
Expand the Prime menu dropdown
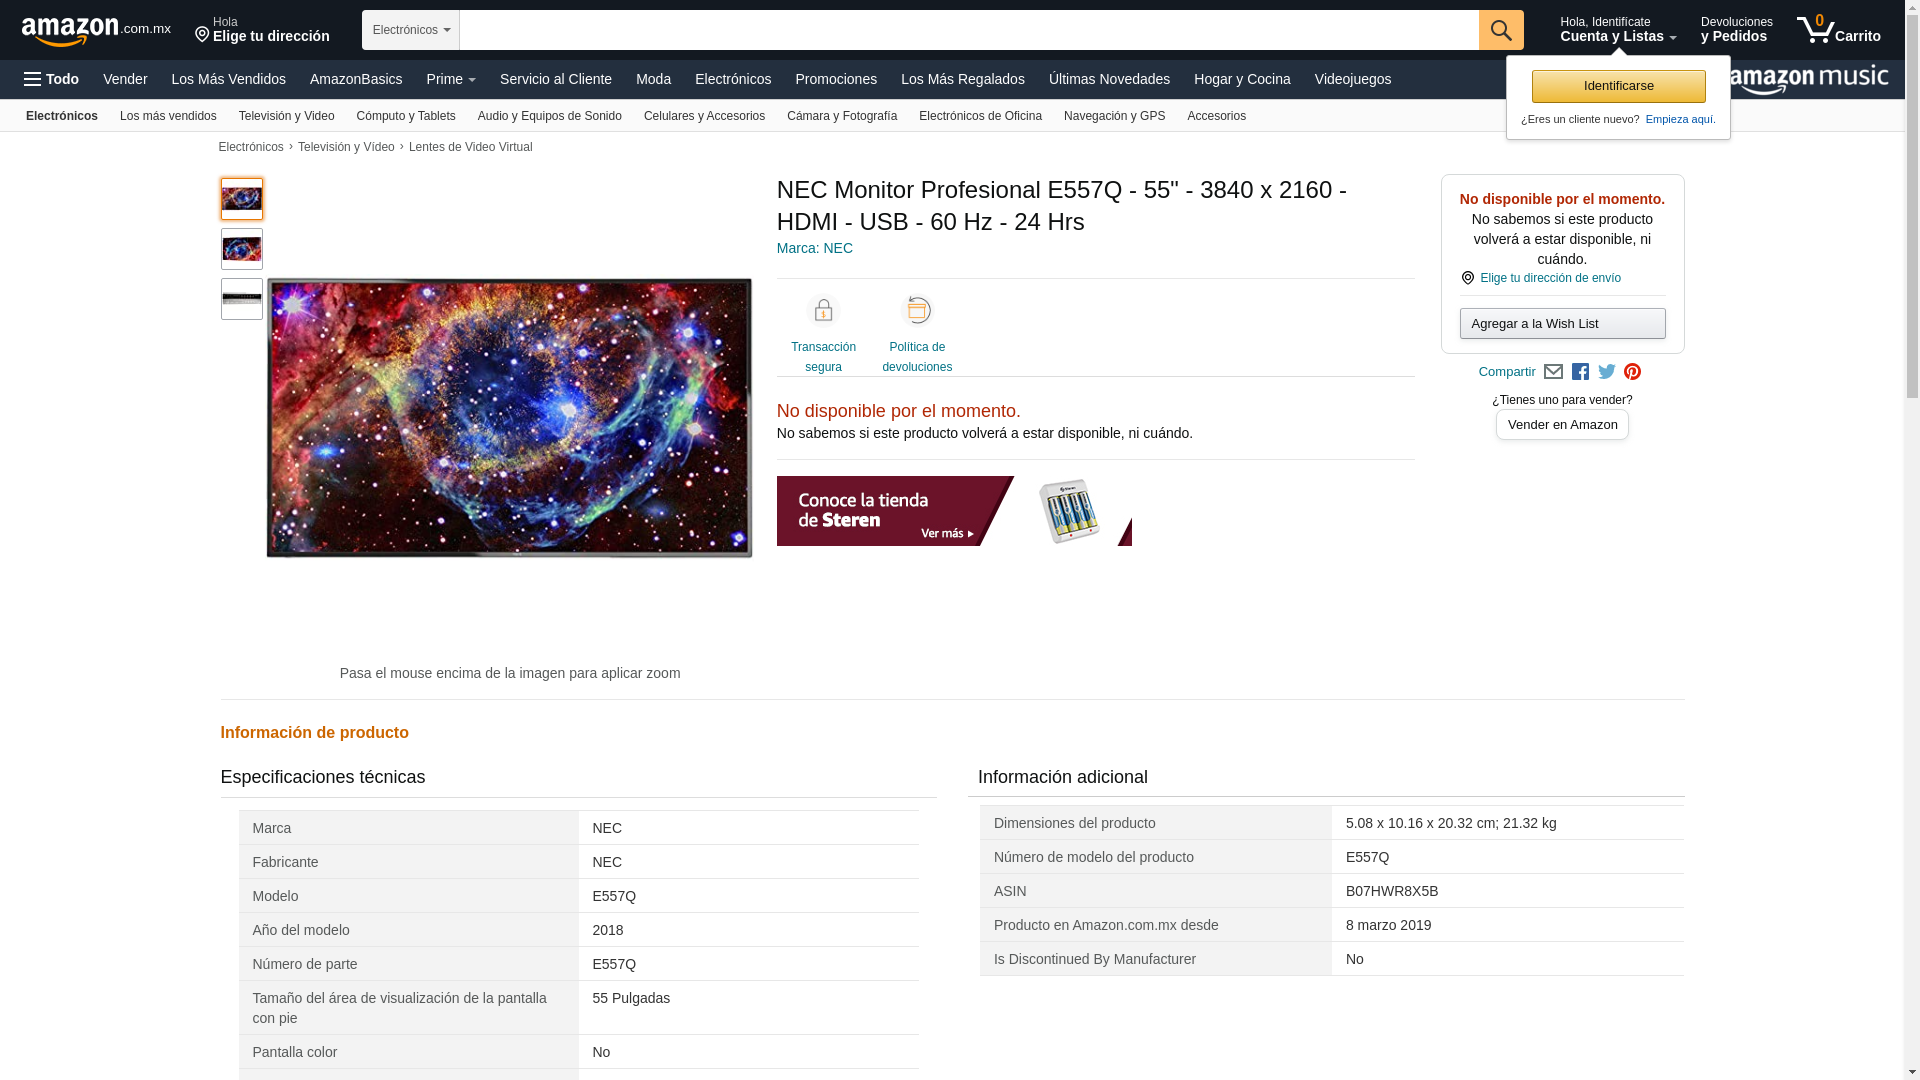[450, 79]
